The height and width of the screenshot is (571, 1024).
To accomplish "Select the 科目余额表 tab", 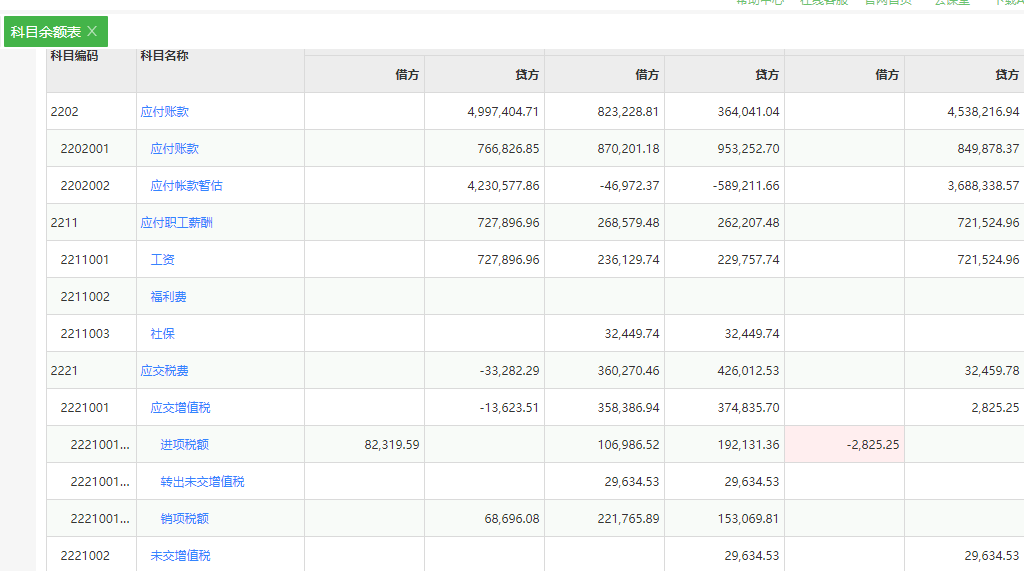I will (46, 32).
